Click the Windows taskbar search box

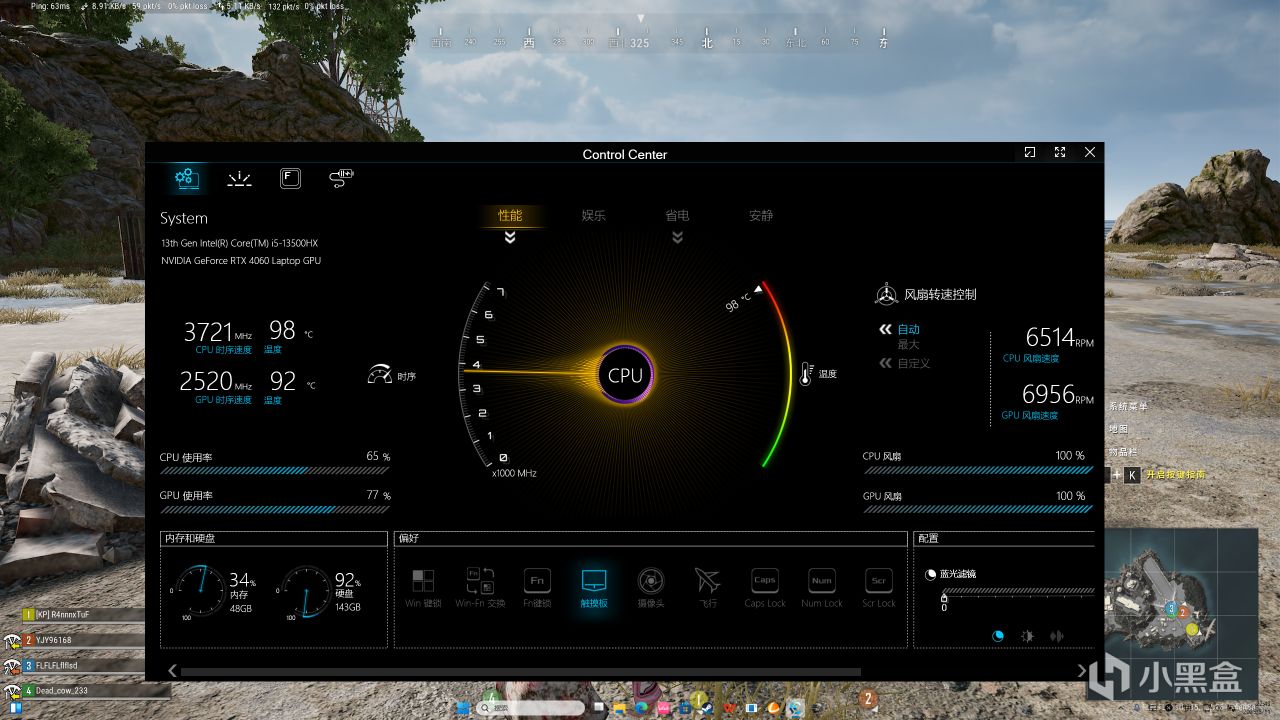click(x=530, y=708)
